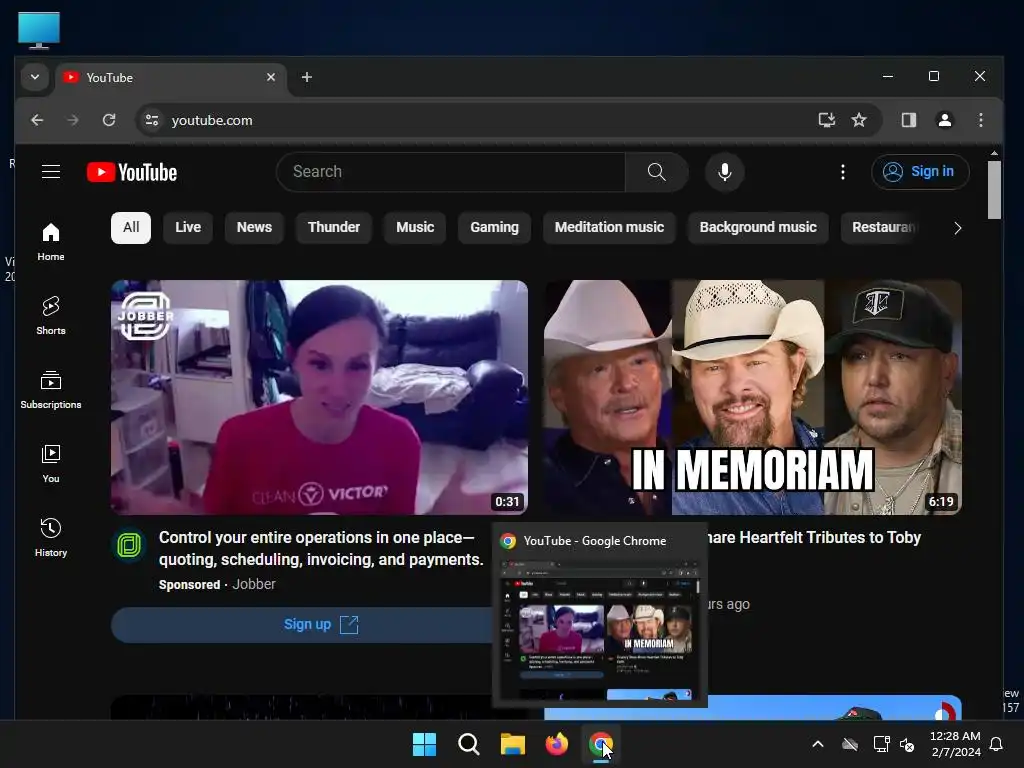Go back with browser back arrow
The width and height of the screenshot is (1024, 768).
[37, 120]
